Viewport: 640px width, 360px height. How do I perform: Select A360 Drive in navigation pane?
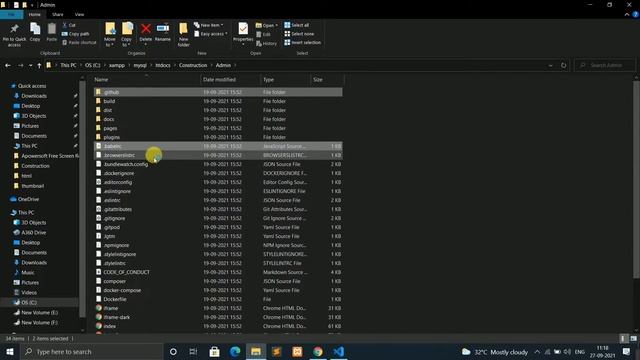click(x=33, y=233)
